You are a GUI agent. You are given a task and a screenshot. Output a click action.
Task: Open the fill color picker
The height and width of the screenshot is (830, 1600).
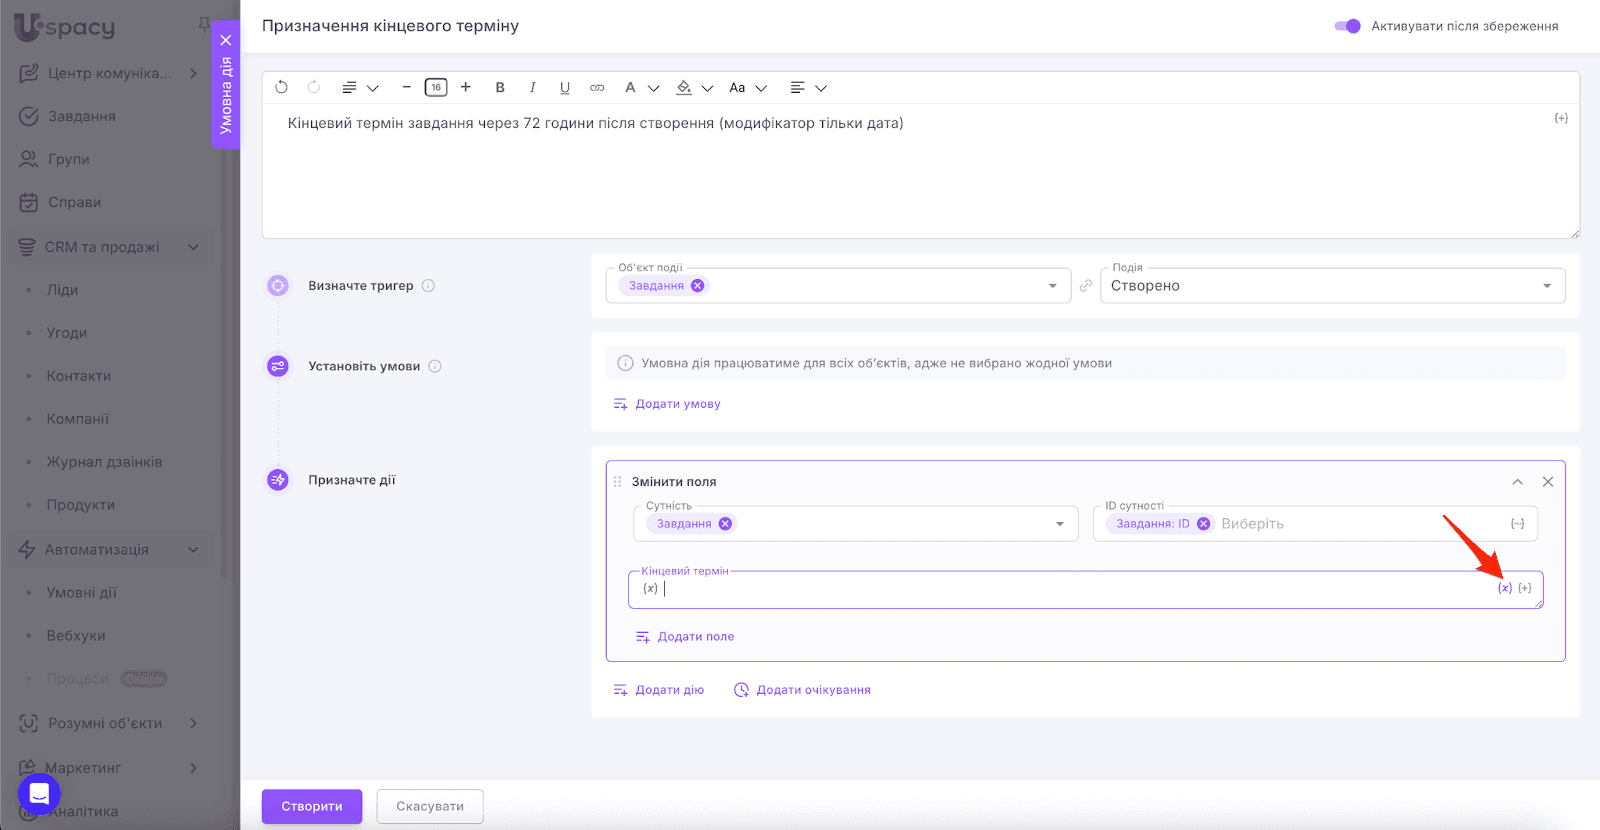click(x=685, y=88)
